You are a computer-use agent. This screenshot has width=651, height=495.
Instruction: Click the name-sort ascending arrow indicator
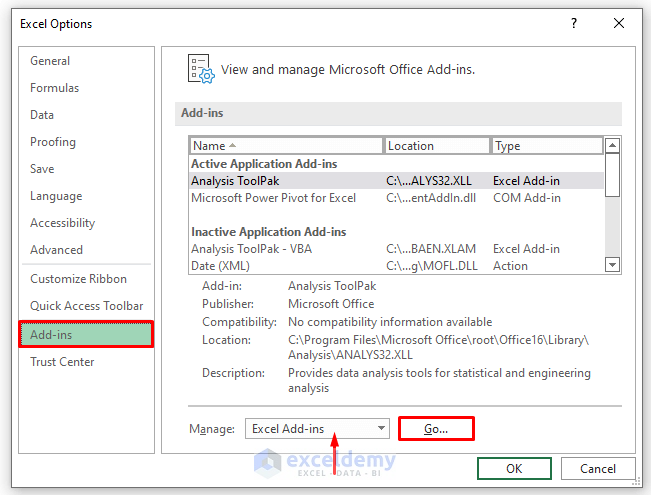tap(232, 145)
